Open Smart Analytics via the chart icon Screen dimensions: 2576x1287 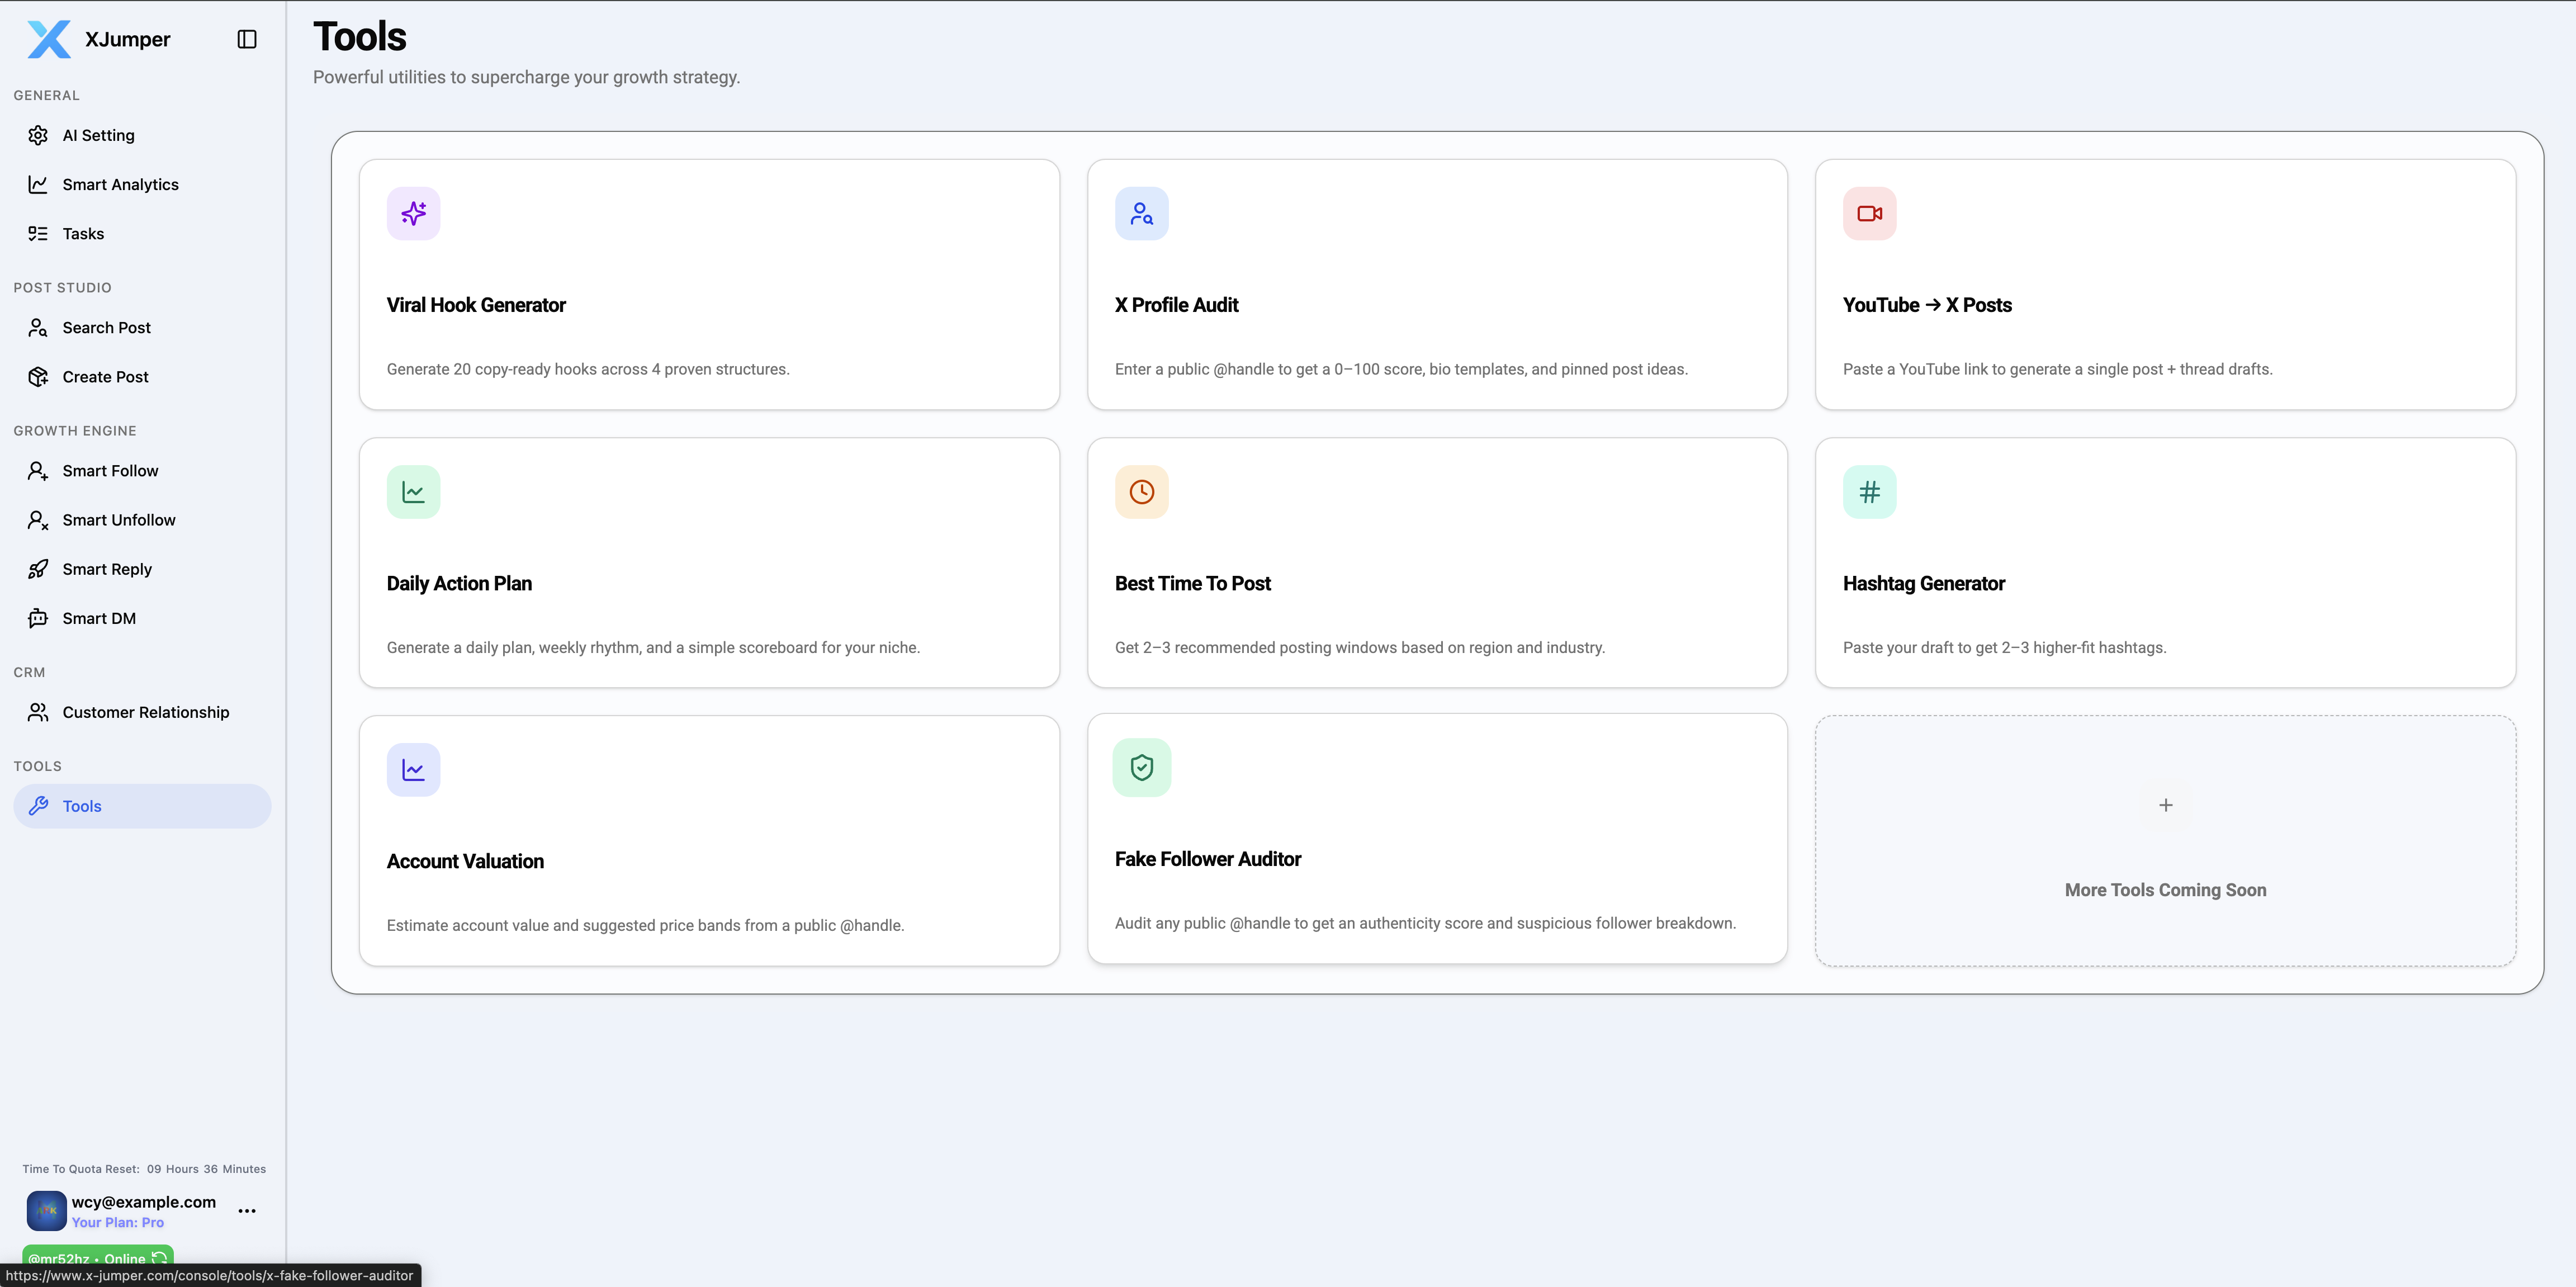pyautogui.click(x=37, y=184)
